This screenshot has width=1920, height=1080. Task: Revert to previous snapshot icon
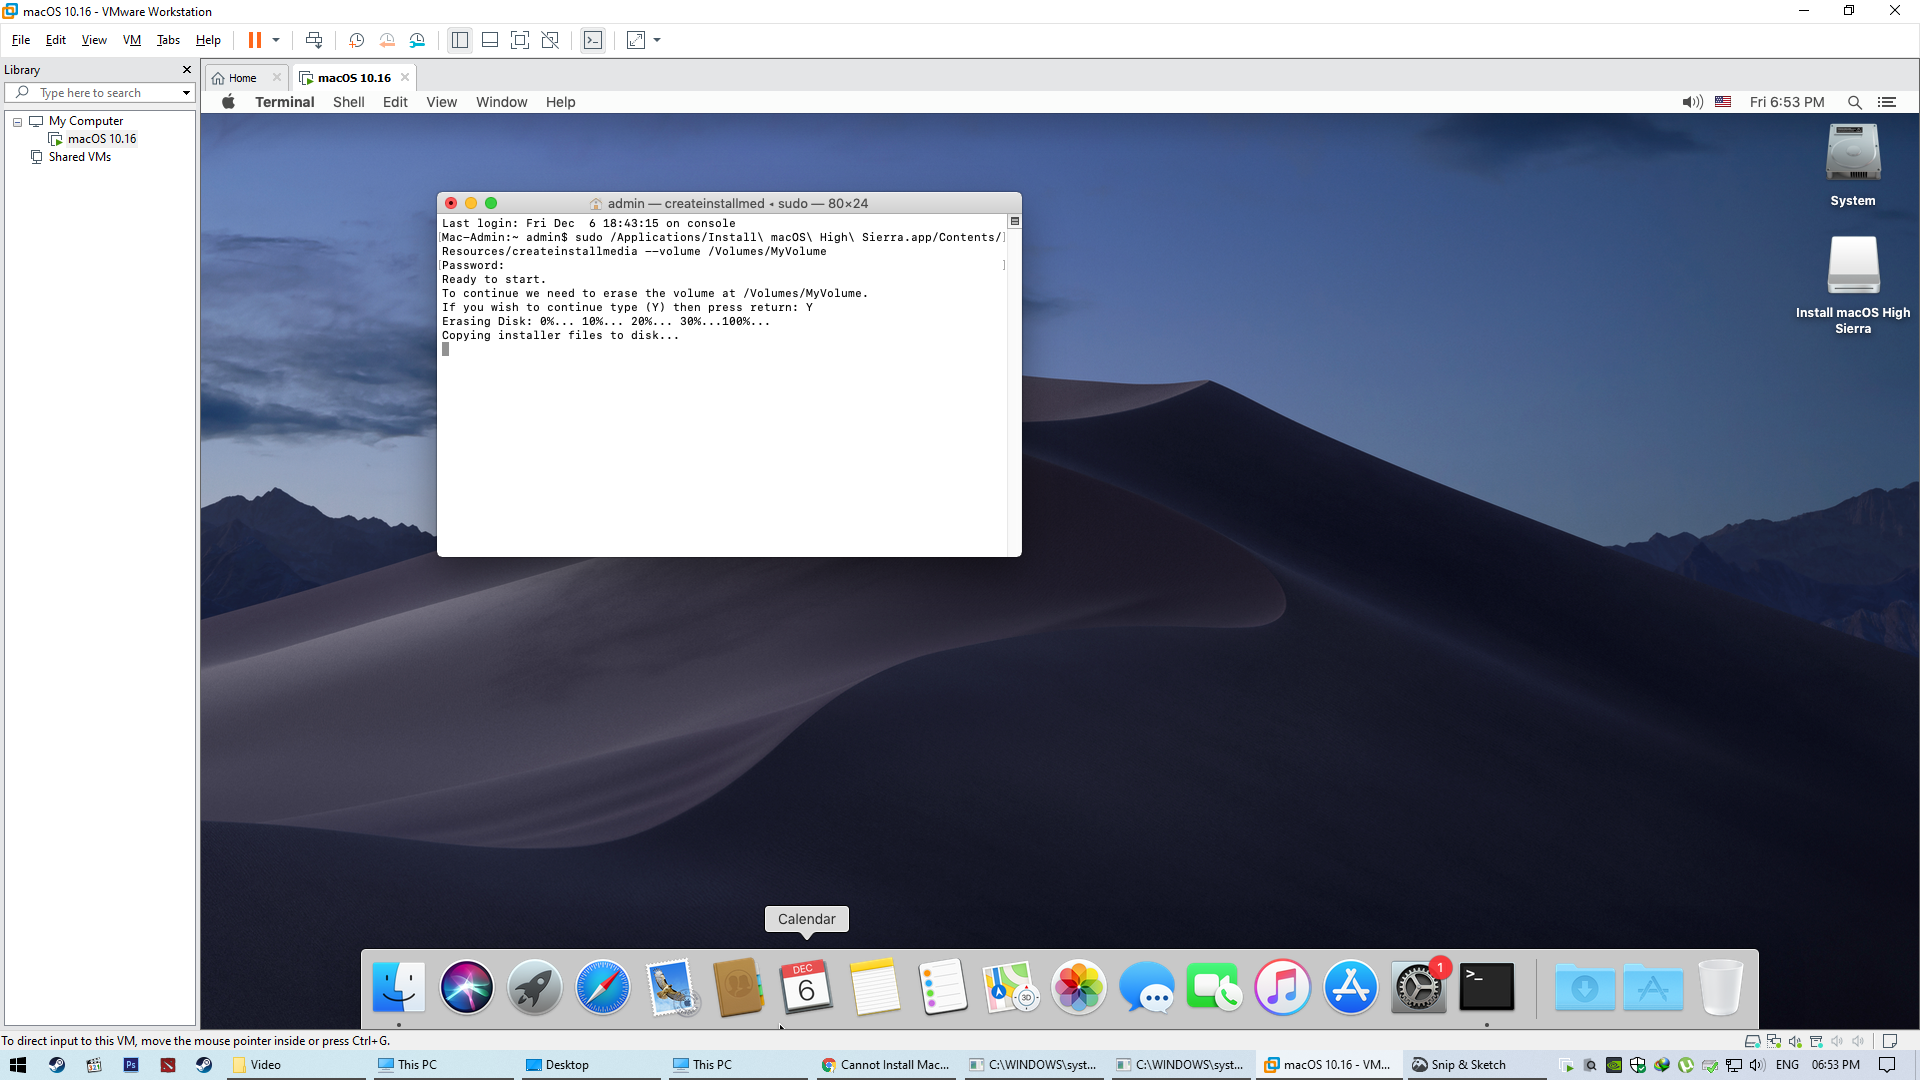(x=387, y=40)
